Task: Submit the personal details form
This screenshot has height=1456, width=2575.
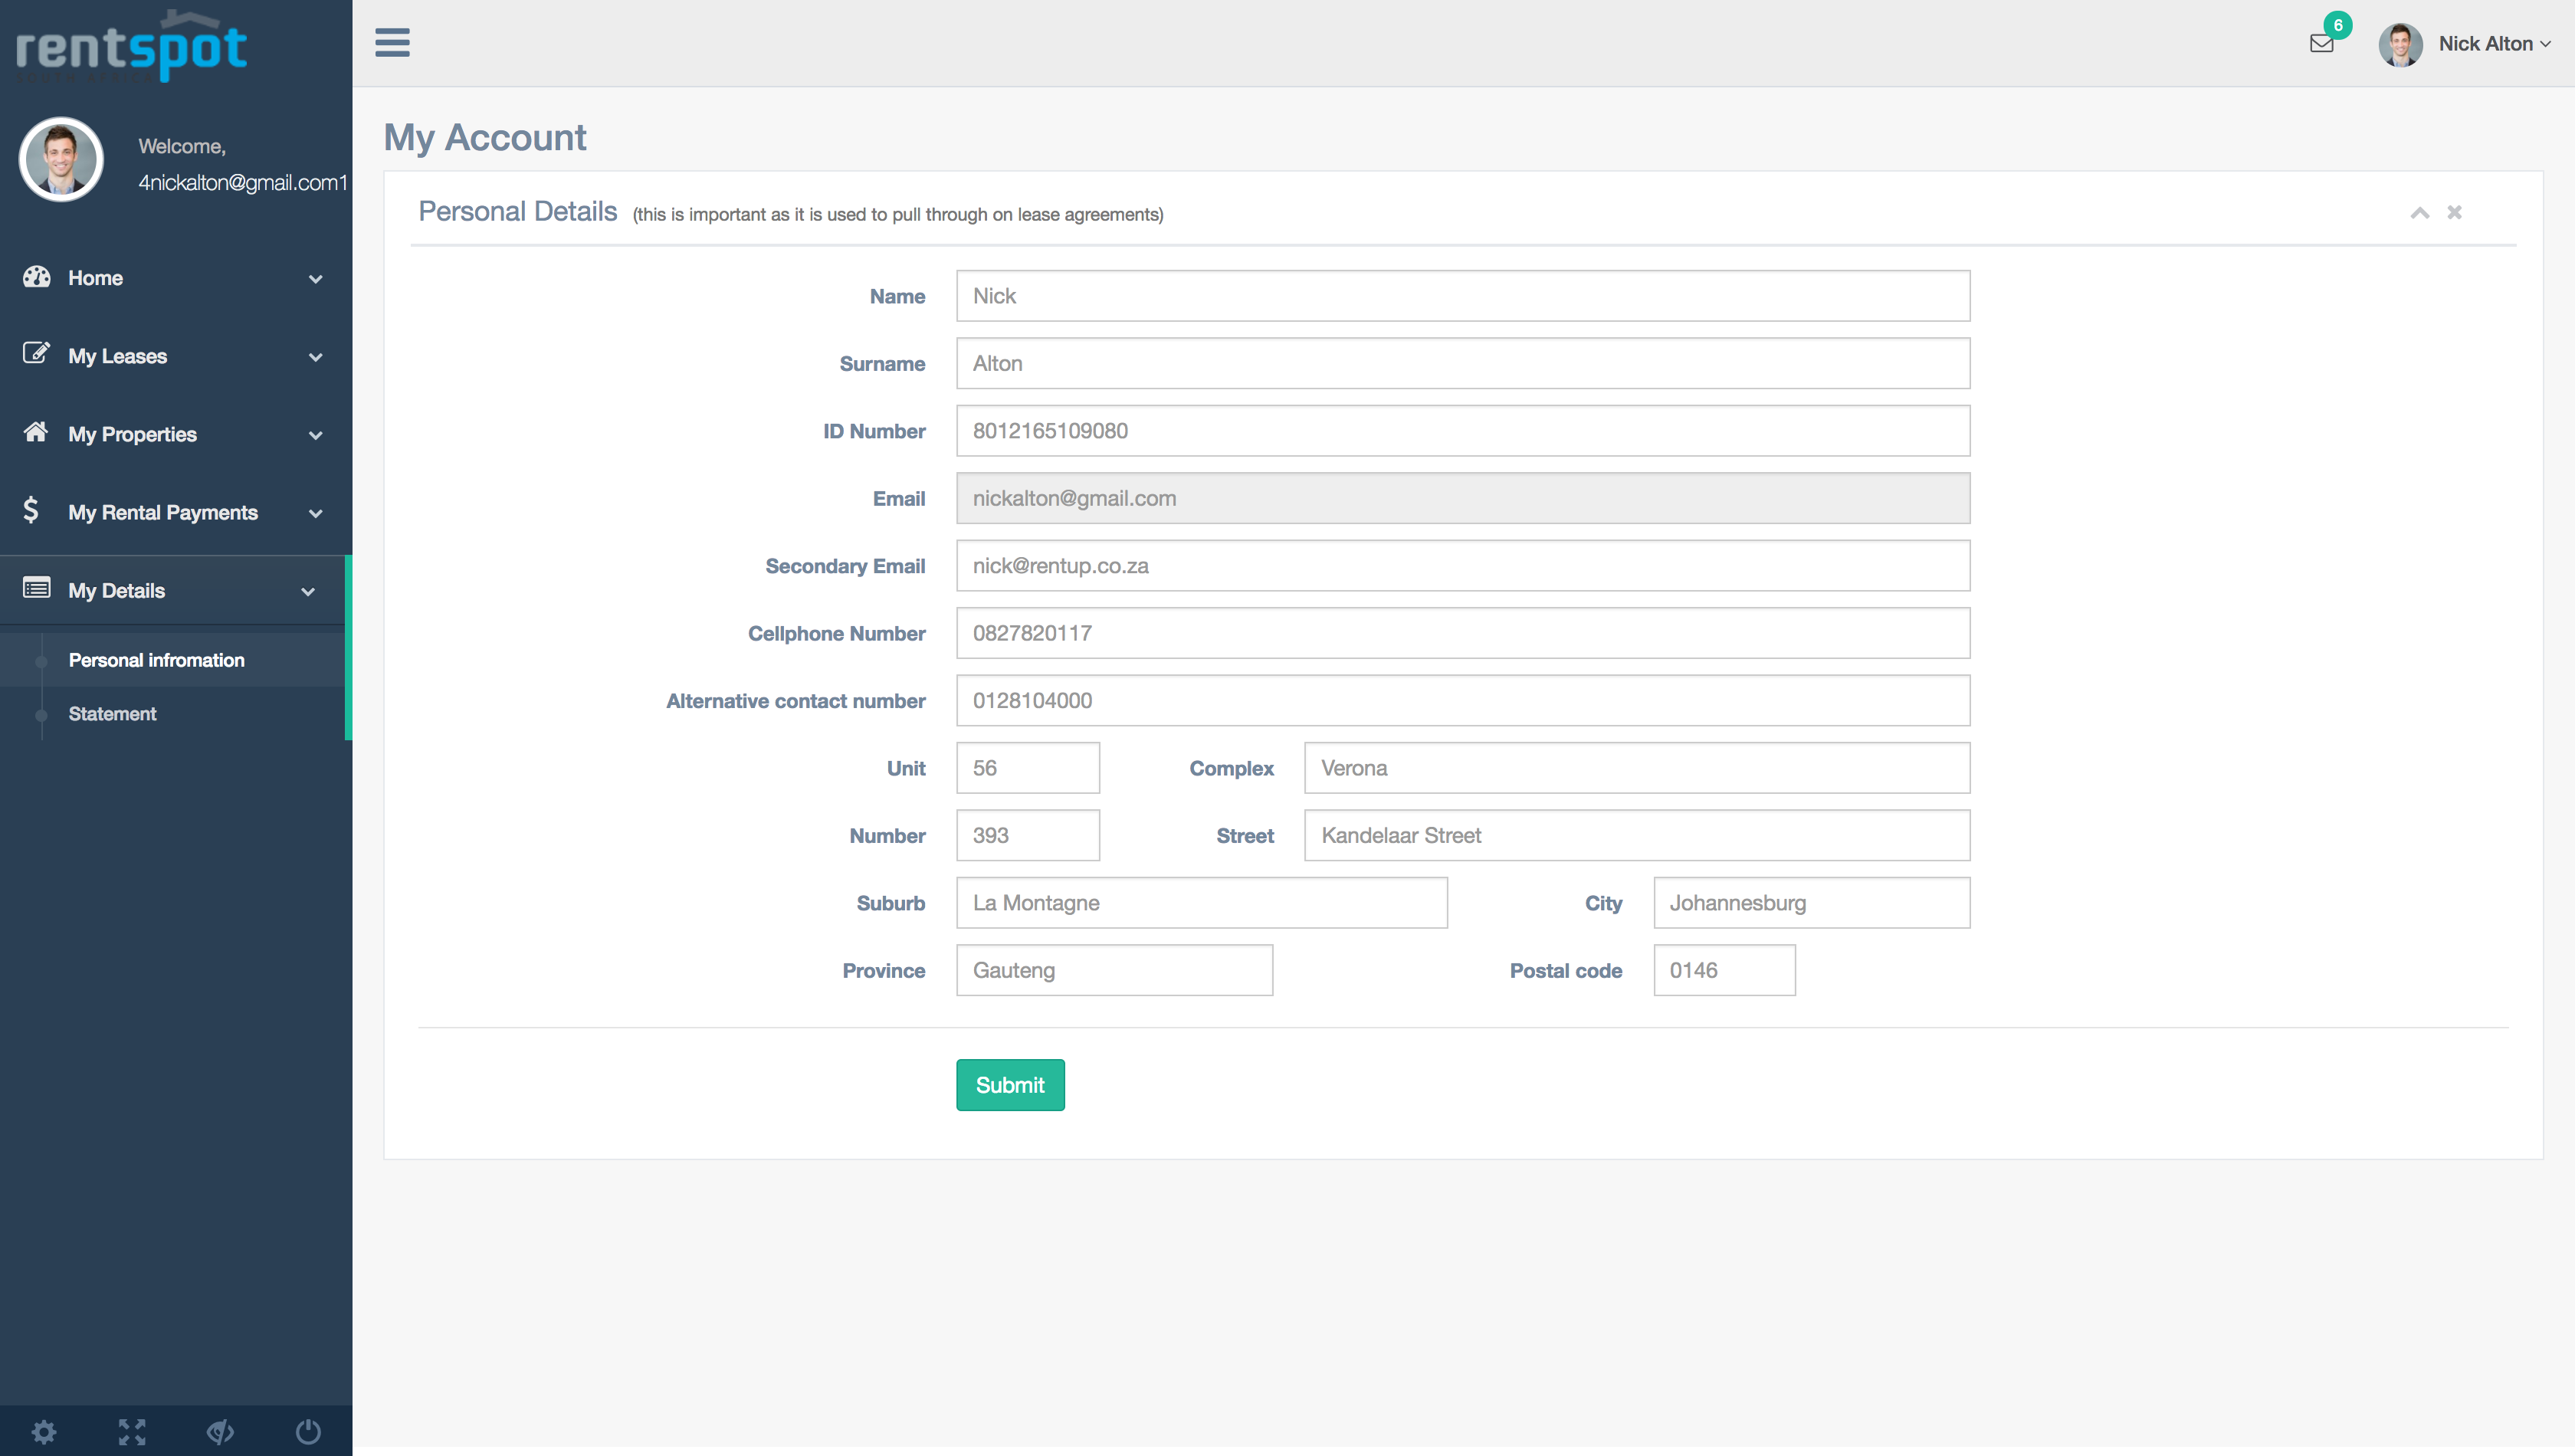Action: [x=1010, y=1085]
